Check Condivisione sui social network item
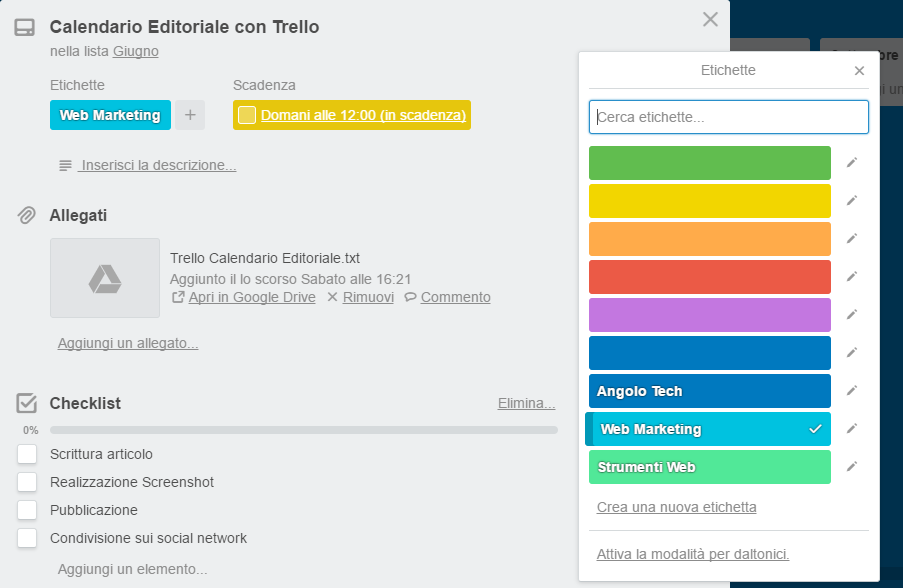Image resolution: width=903 pixels, height=588 pixels. 27,538
